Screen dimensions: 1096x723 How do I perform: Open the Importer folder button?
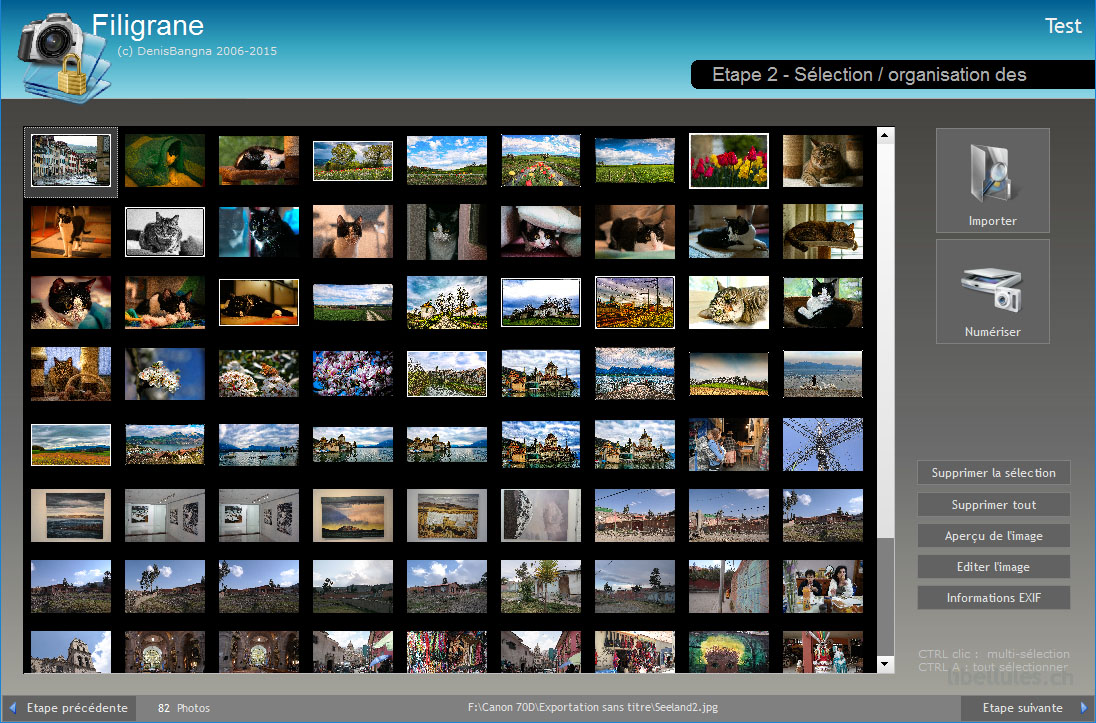[x=993, y=180]
